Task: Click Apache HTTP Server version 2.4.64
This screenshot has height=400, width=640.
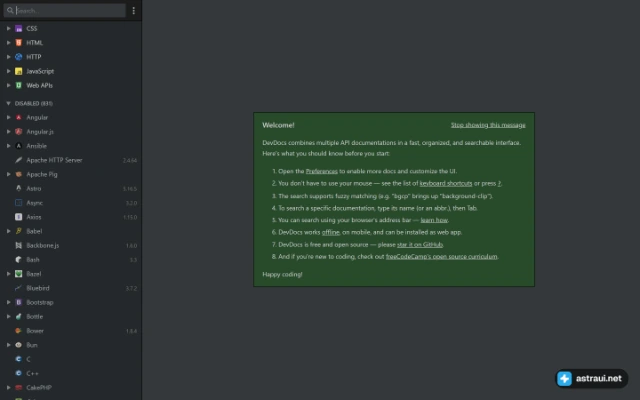Action: [x=130, y=160]
